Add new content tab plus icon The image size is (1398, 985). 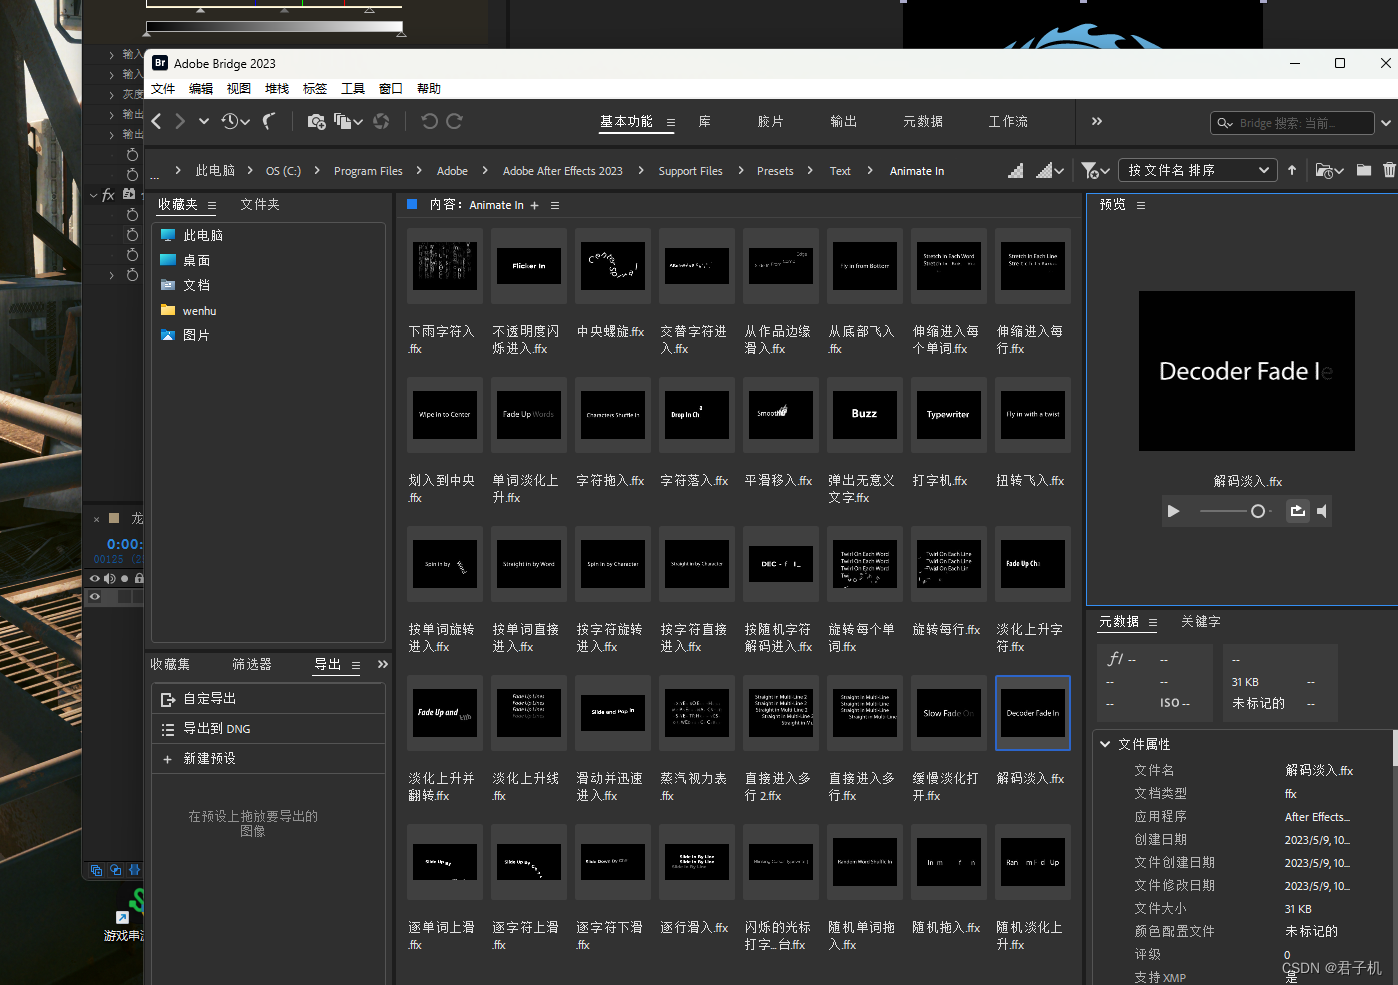coord(534,205)
